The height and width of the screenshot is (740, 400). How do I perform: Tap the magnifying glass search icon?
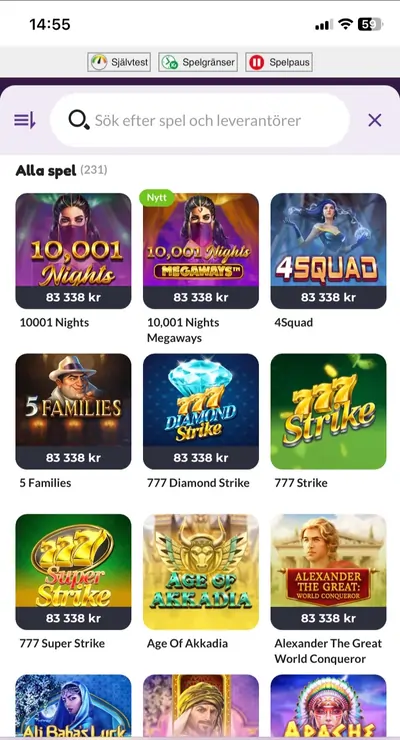78,120
